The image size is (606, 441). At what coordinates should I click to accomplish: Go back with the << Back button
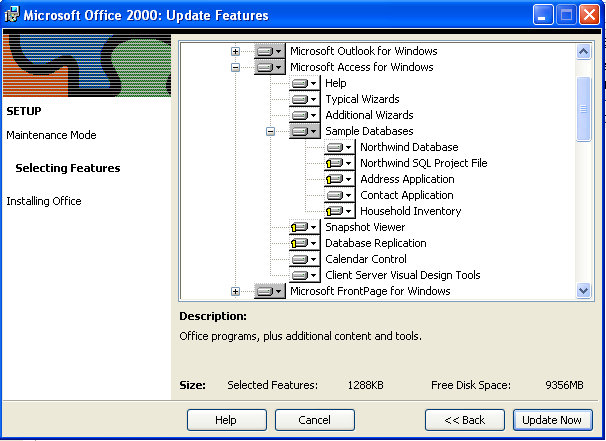(x=465, y=420)
